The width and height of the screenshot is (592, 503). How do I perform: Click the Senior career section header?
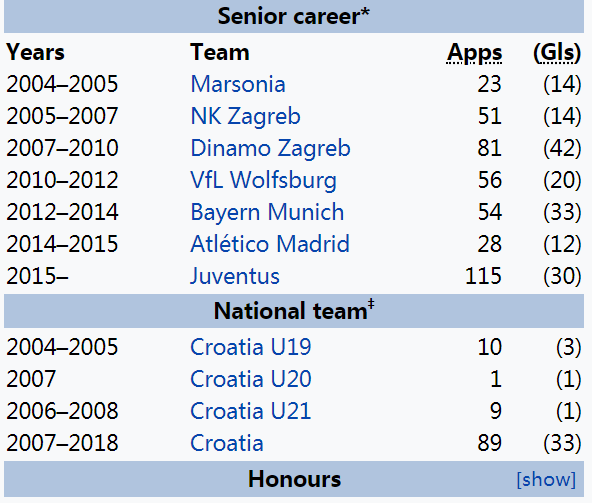coord(294,16)
